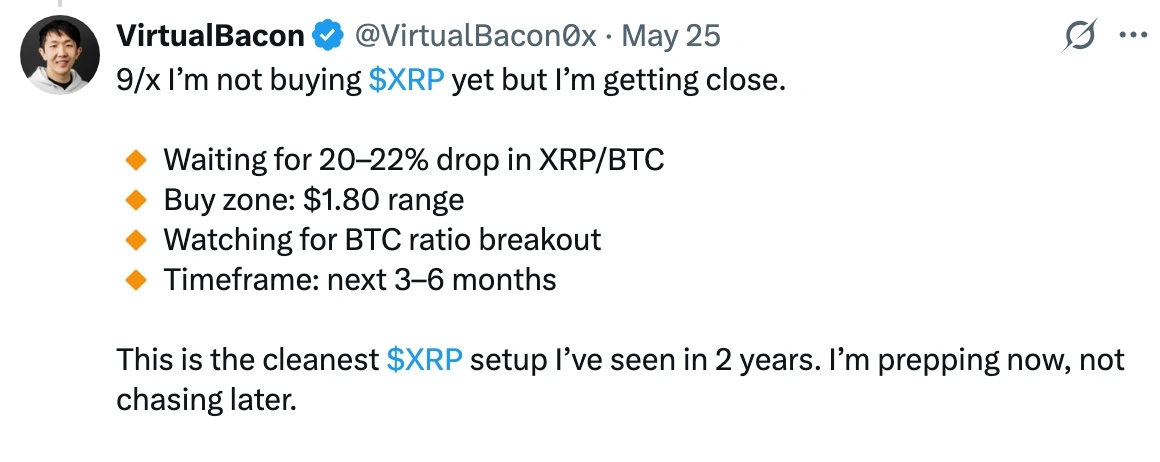The height and width of the screenshot is (462, 1160).
Task: Visit the @VirtualBacon0x handle link
Action: (476, 36)
